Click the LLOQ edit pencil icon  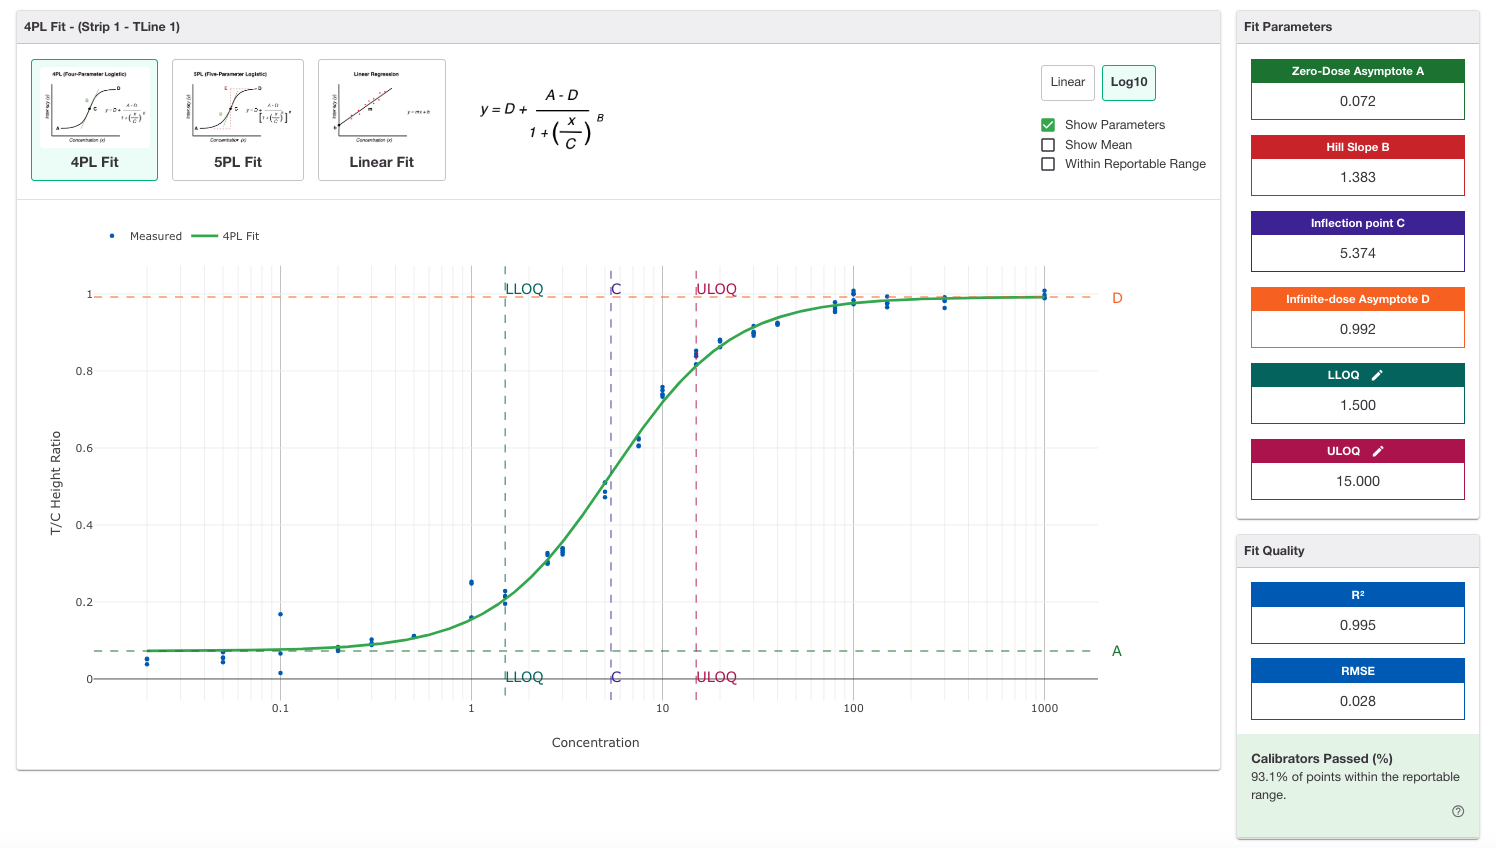click(1377, 375)
